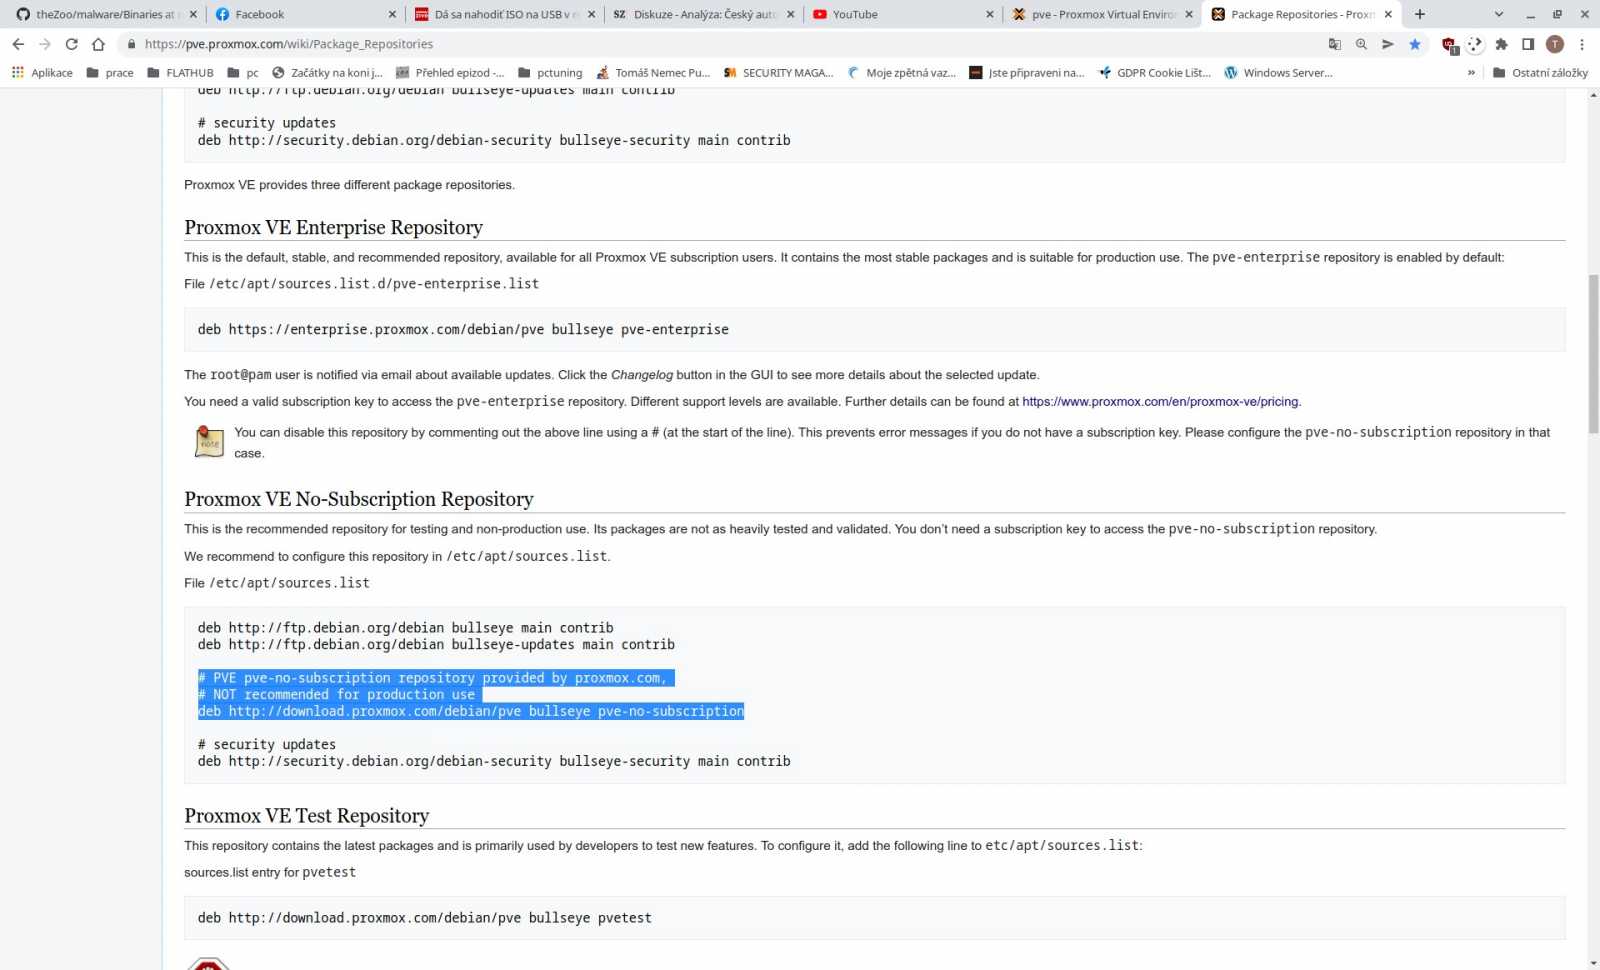Click 'File /etc/apt/sources.list.d/pve-enterprise.list' text
The width and height of the screenshot is (1600, 970).
[x=362, y=284]
